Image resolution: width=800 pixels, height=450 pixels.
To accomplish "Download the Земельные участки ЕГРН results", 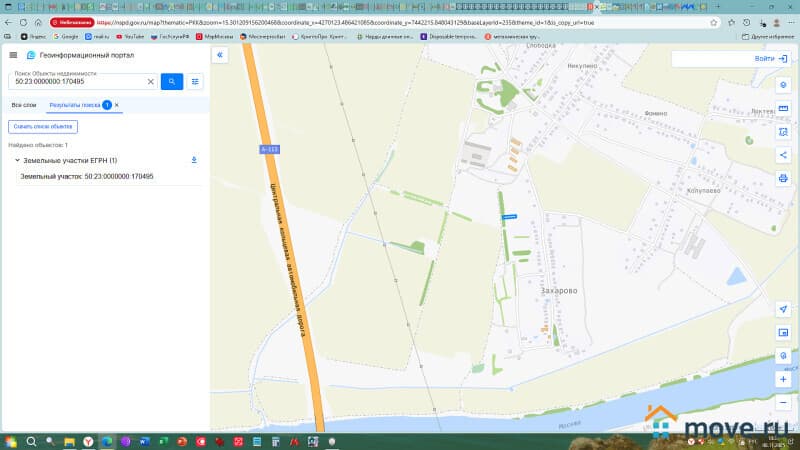I will click(x=194, y=160).
